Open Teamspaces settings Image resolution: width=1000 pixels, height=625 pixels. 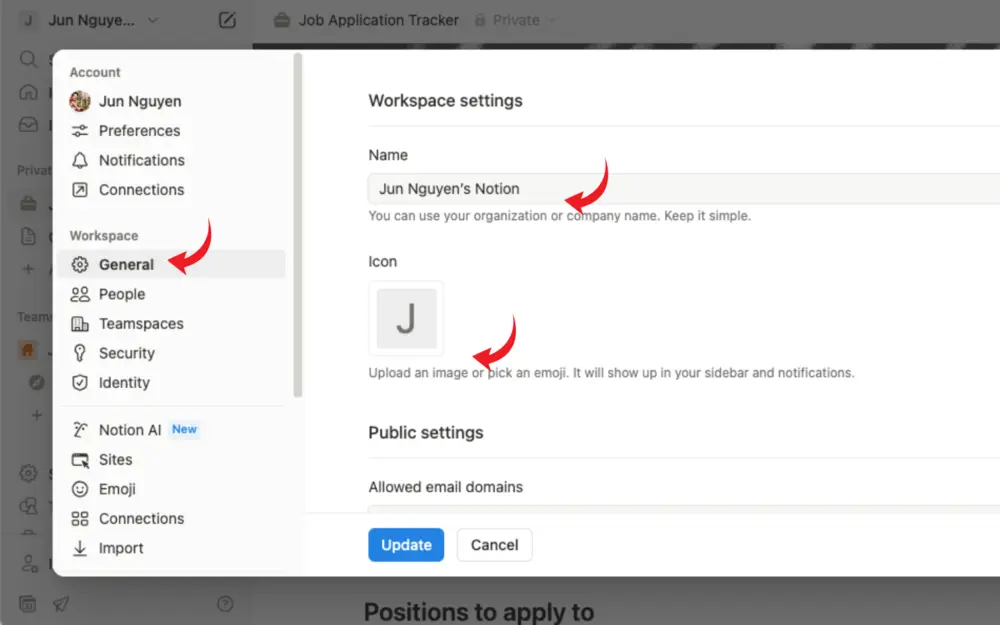pos(171,323)
